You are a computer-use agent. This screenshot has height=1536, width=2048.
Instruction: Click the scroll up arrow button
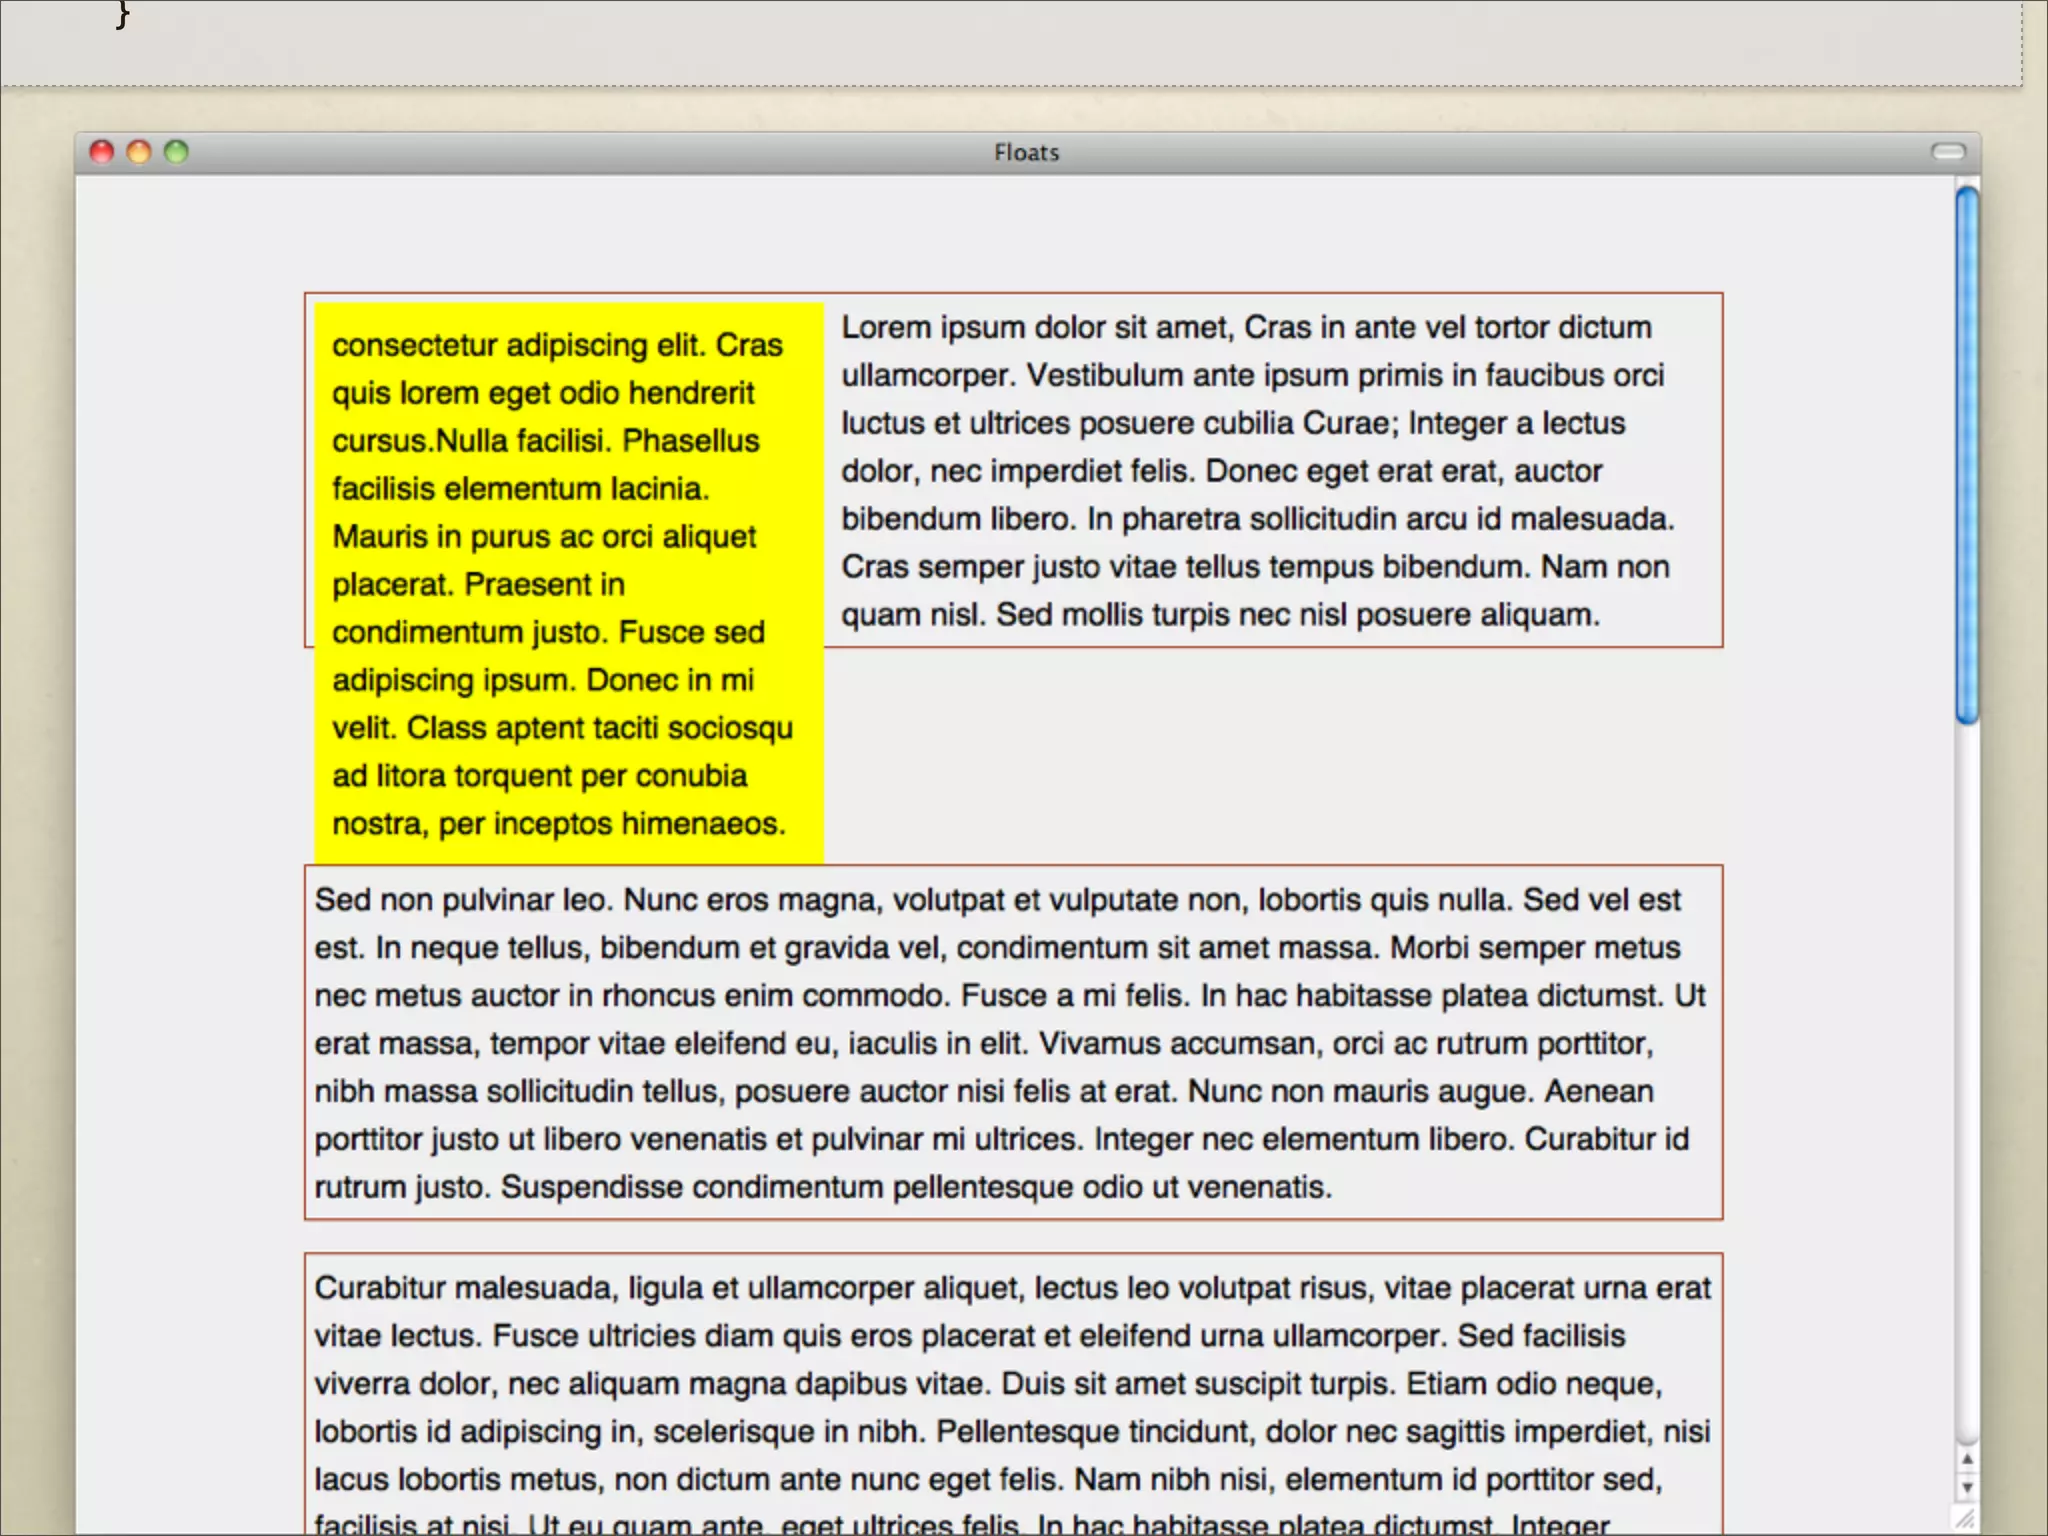coord(1966,1460)
